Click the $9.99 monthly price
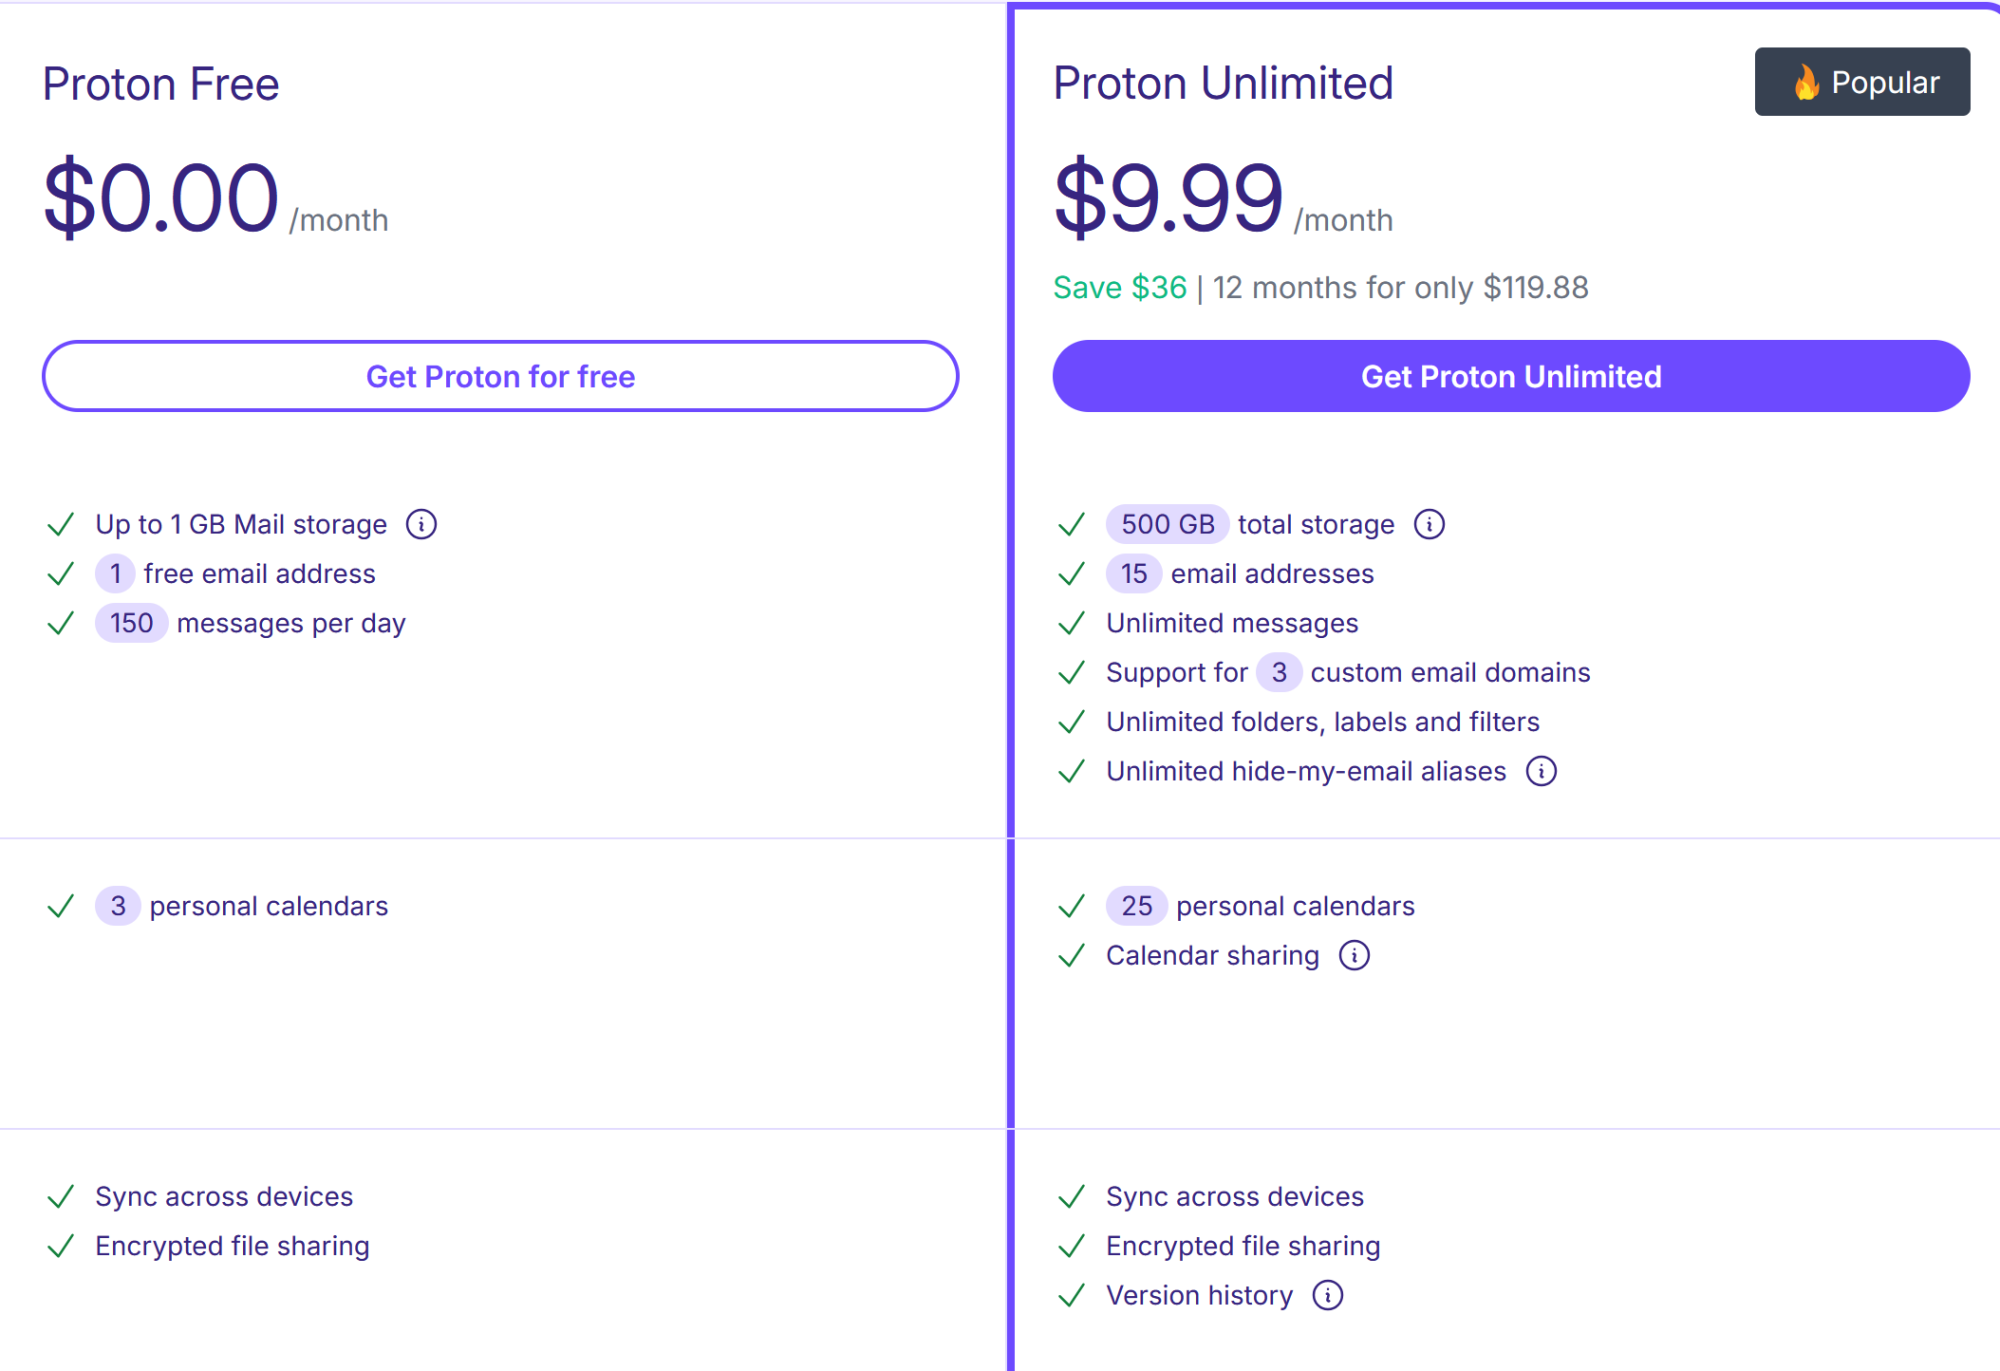 1168,198
